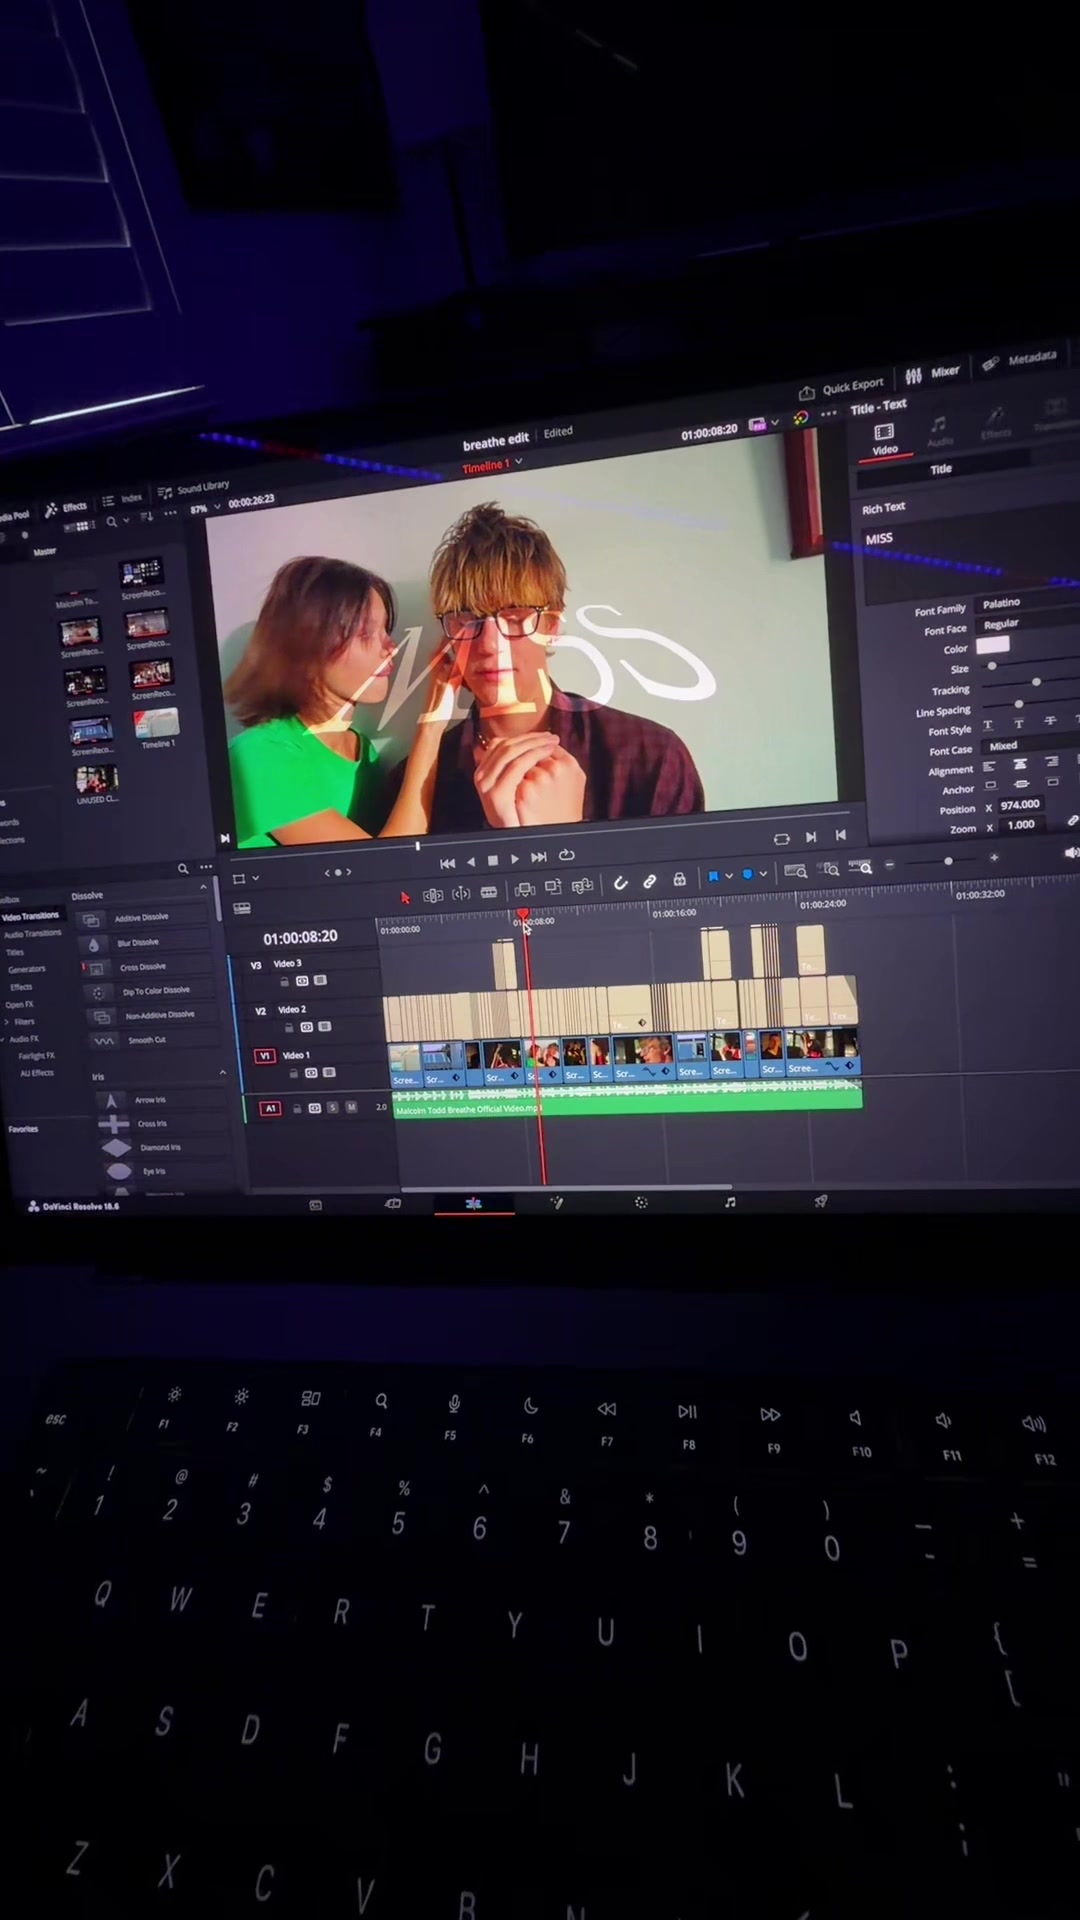Toggle Loop playback button
The width and height of the screenshot is (1080, 1920).
coord(567,855)
